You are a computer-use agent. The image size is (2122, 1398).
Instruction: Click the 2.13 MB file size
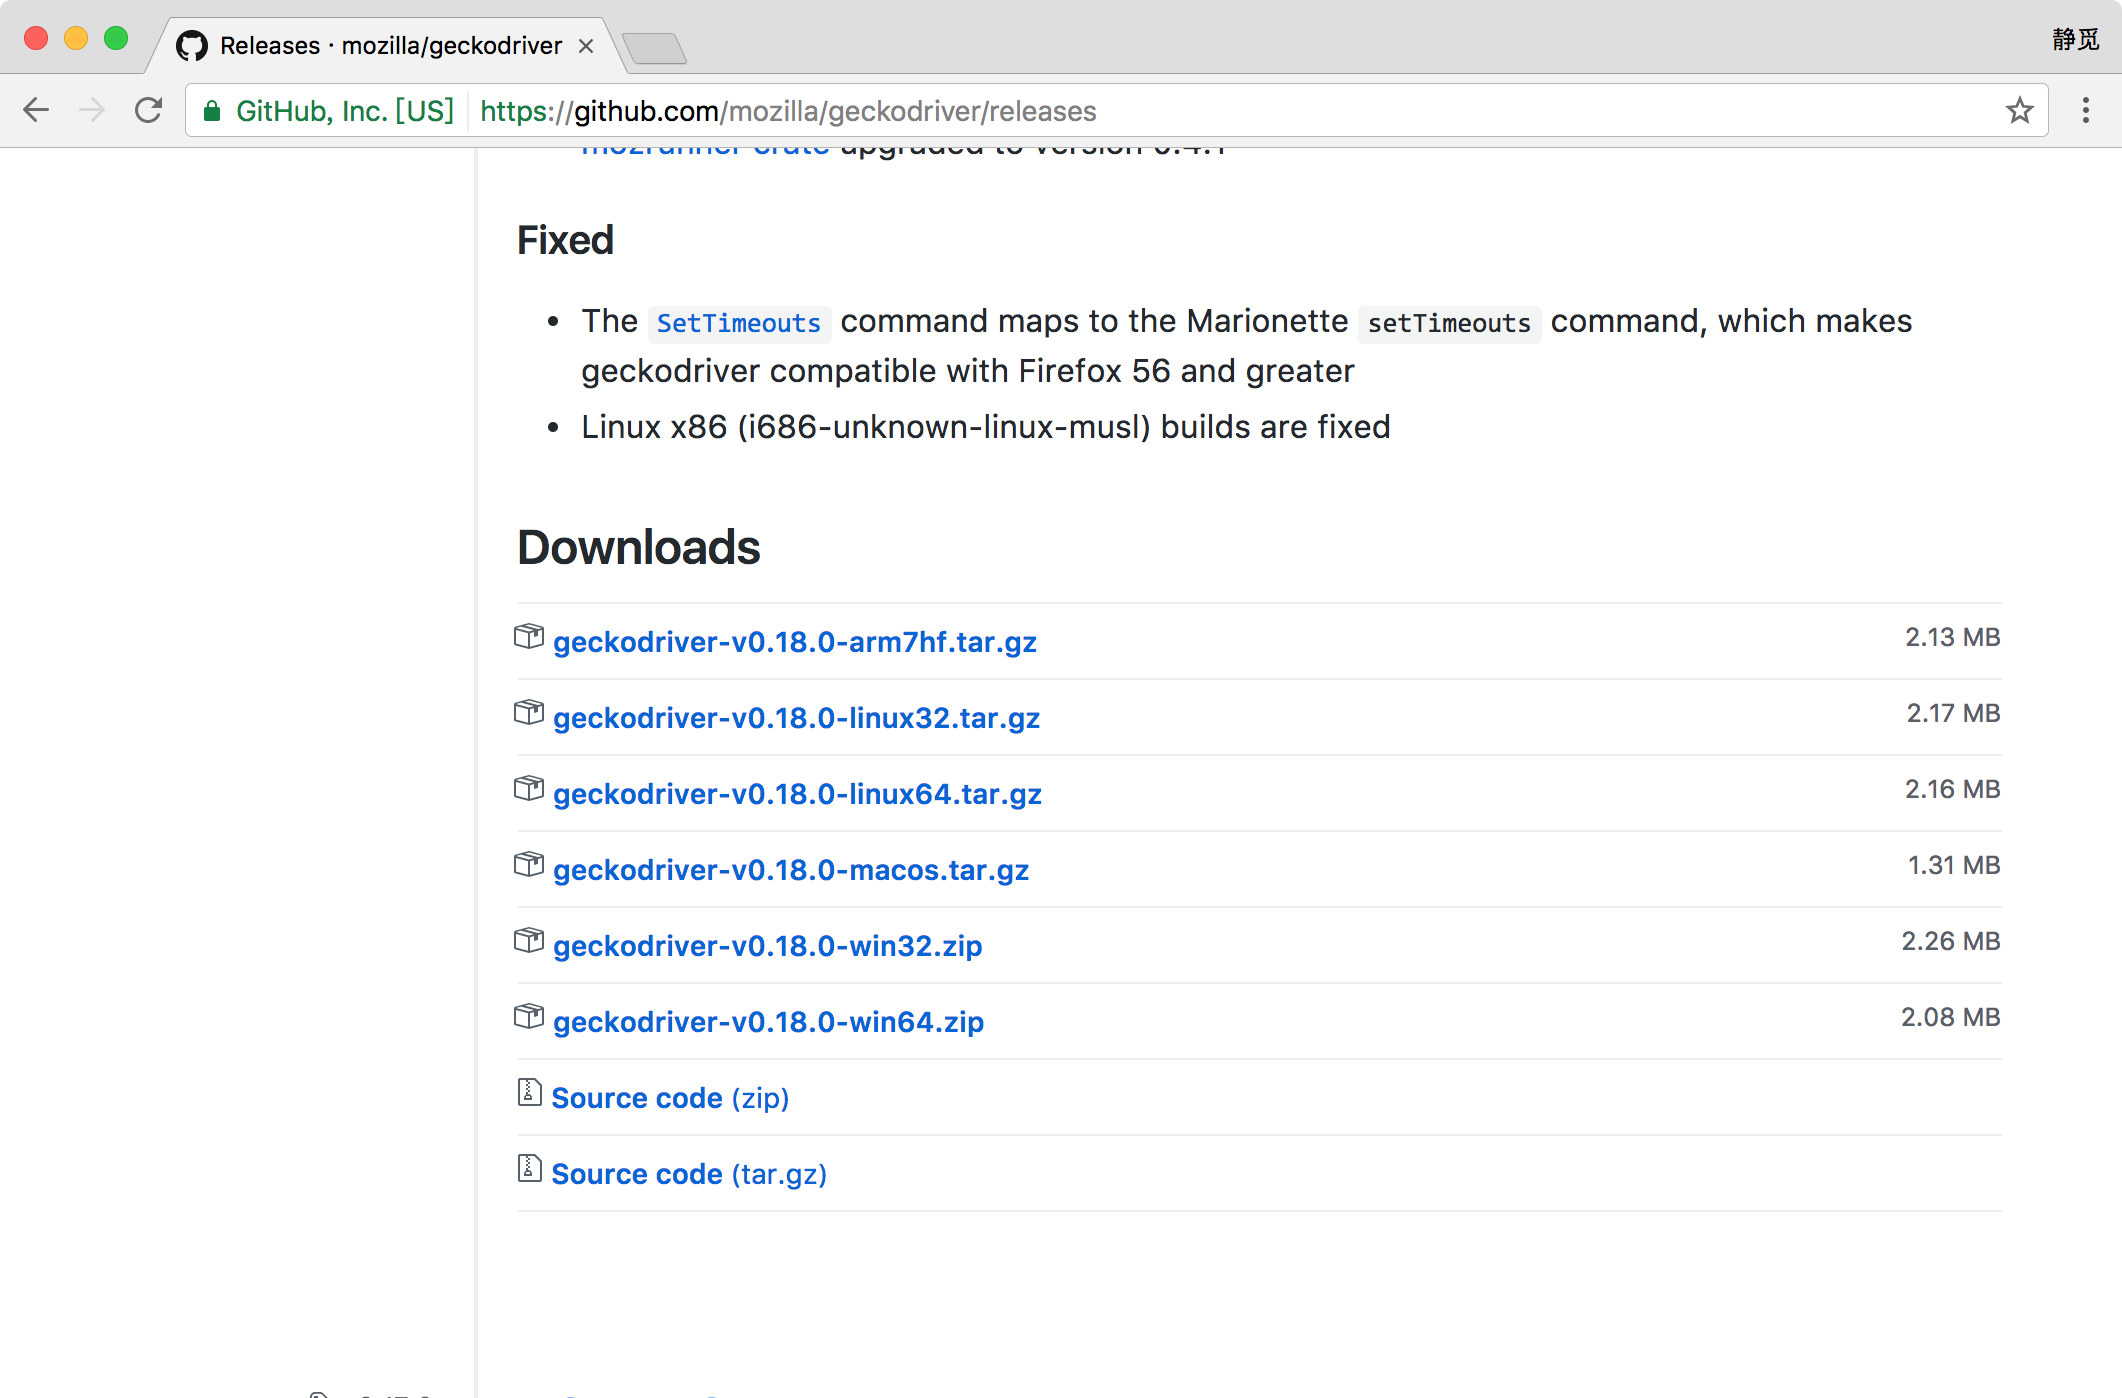click(1952, 637)
